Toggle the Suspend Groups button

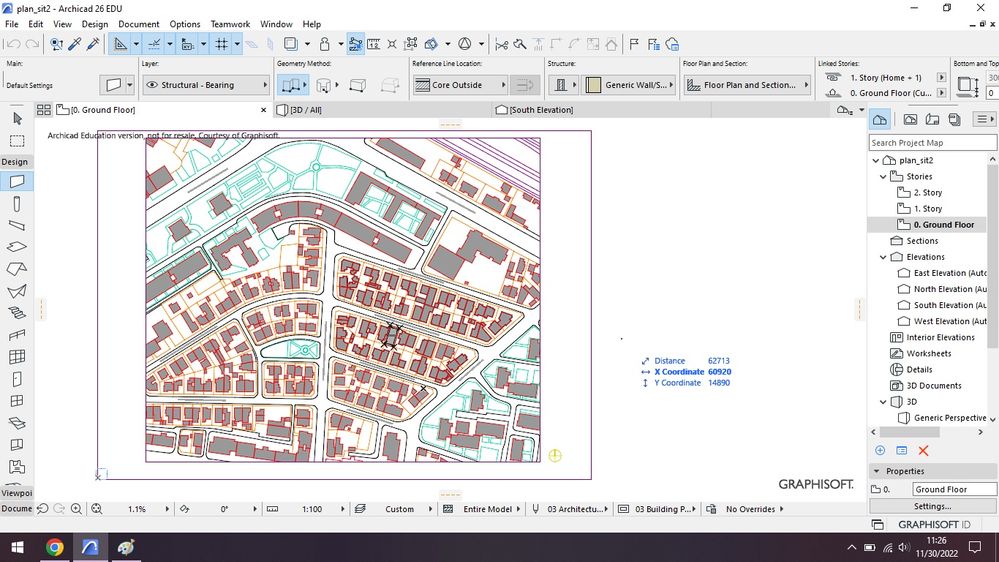coord(356,44)
